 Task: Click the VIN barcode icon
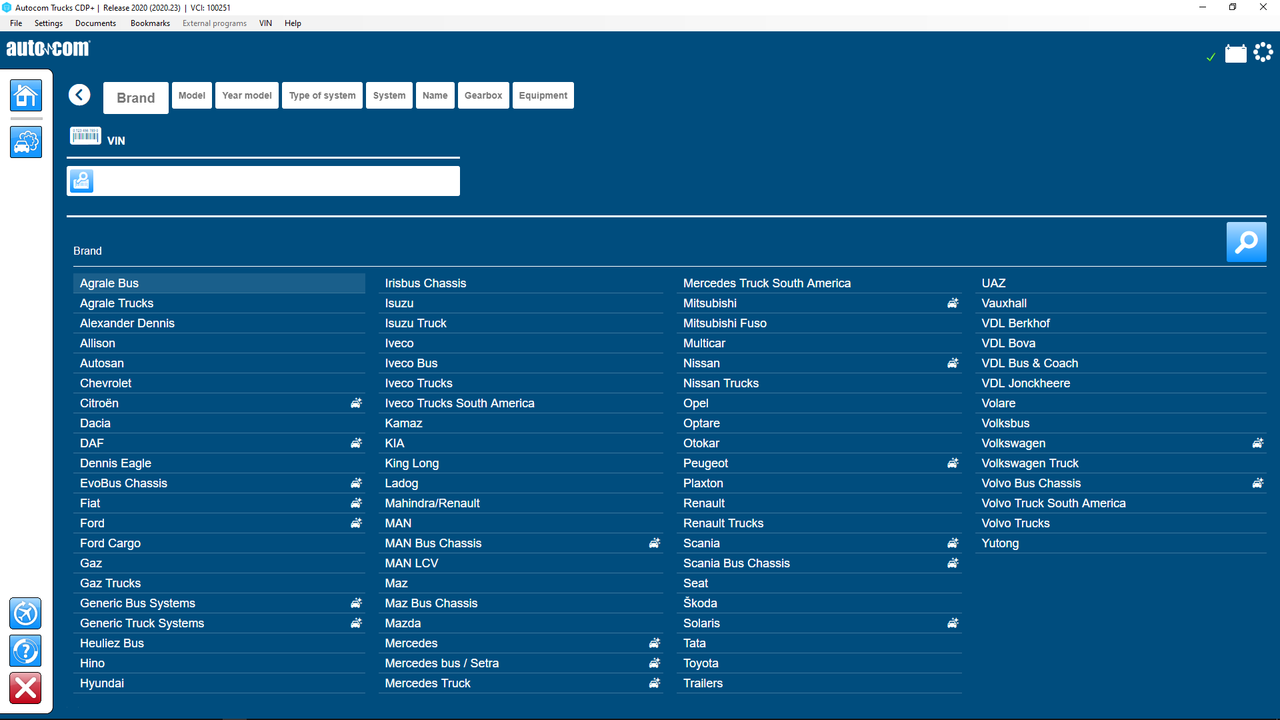click(x=85, y=135)
